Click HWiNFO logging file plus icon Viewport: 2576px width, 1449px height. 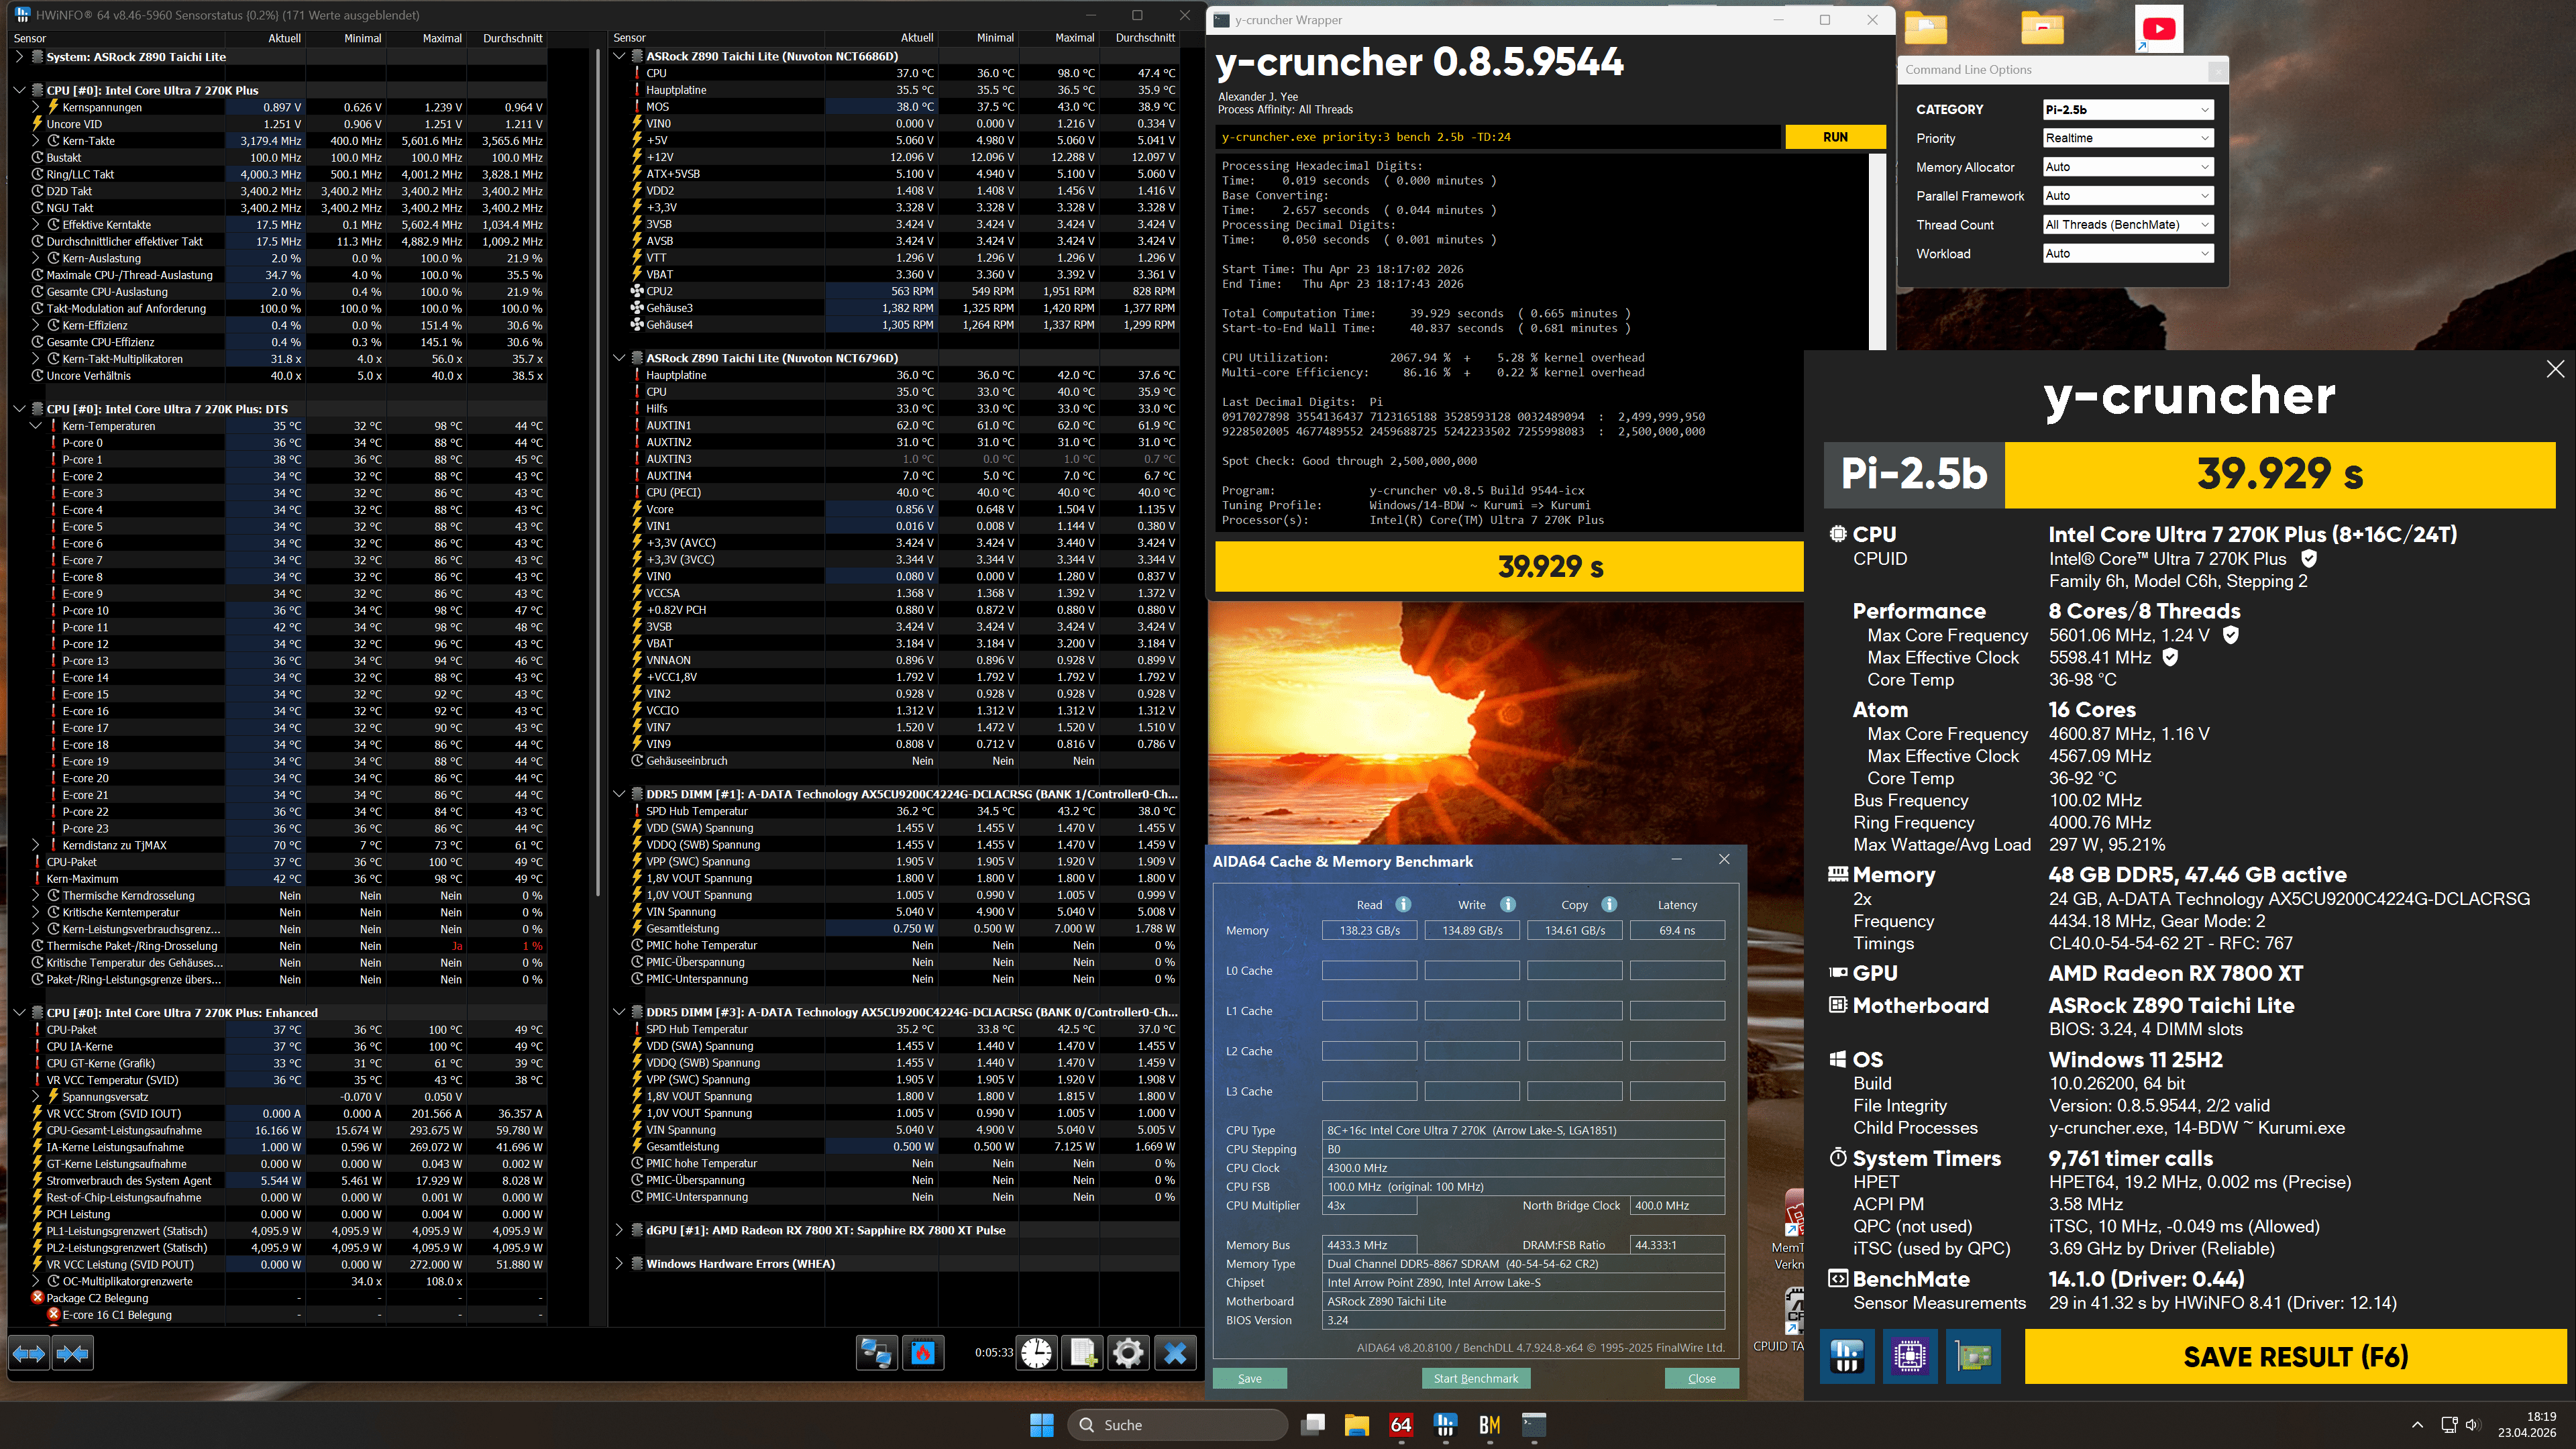tap(1083, 1354)
